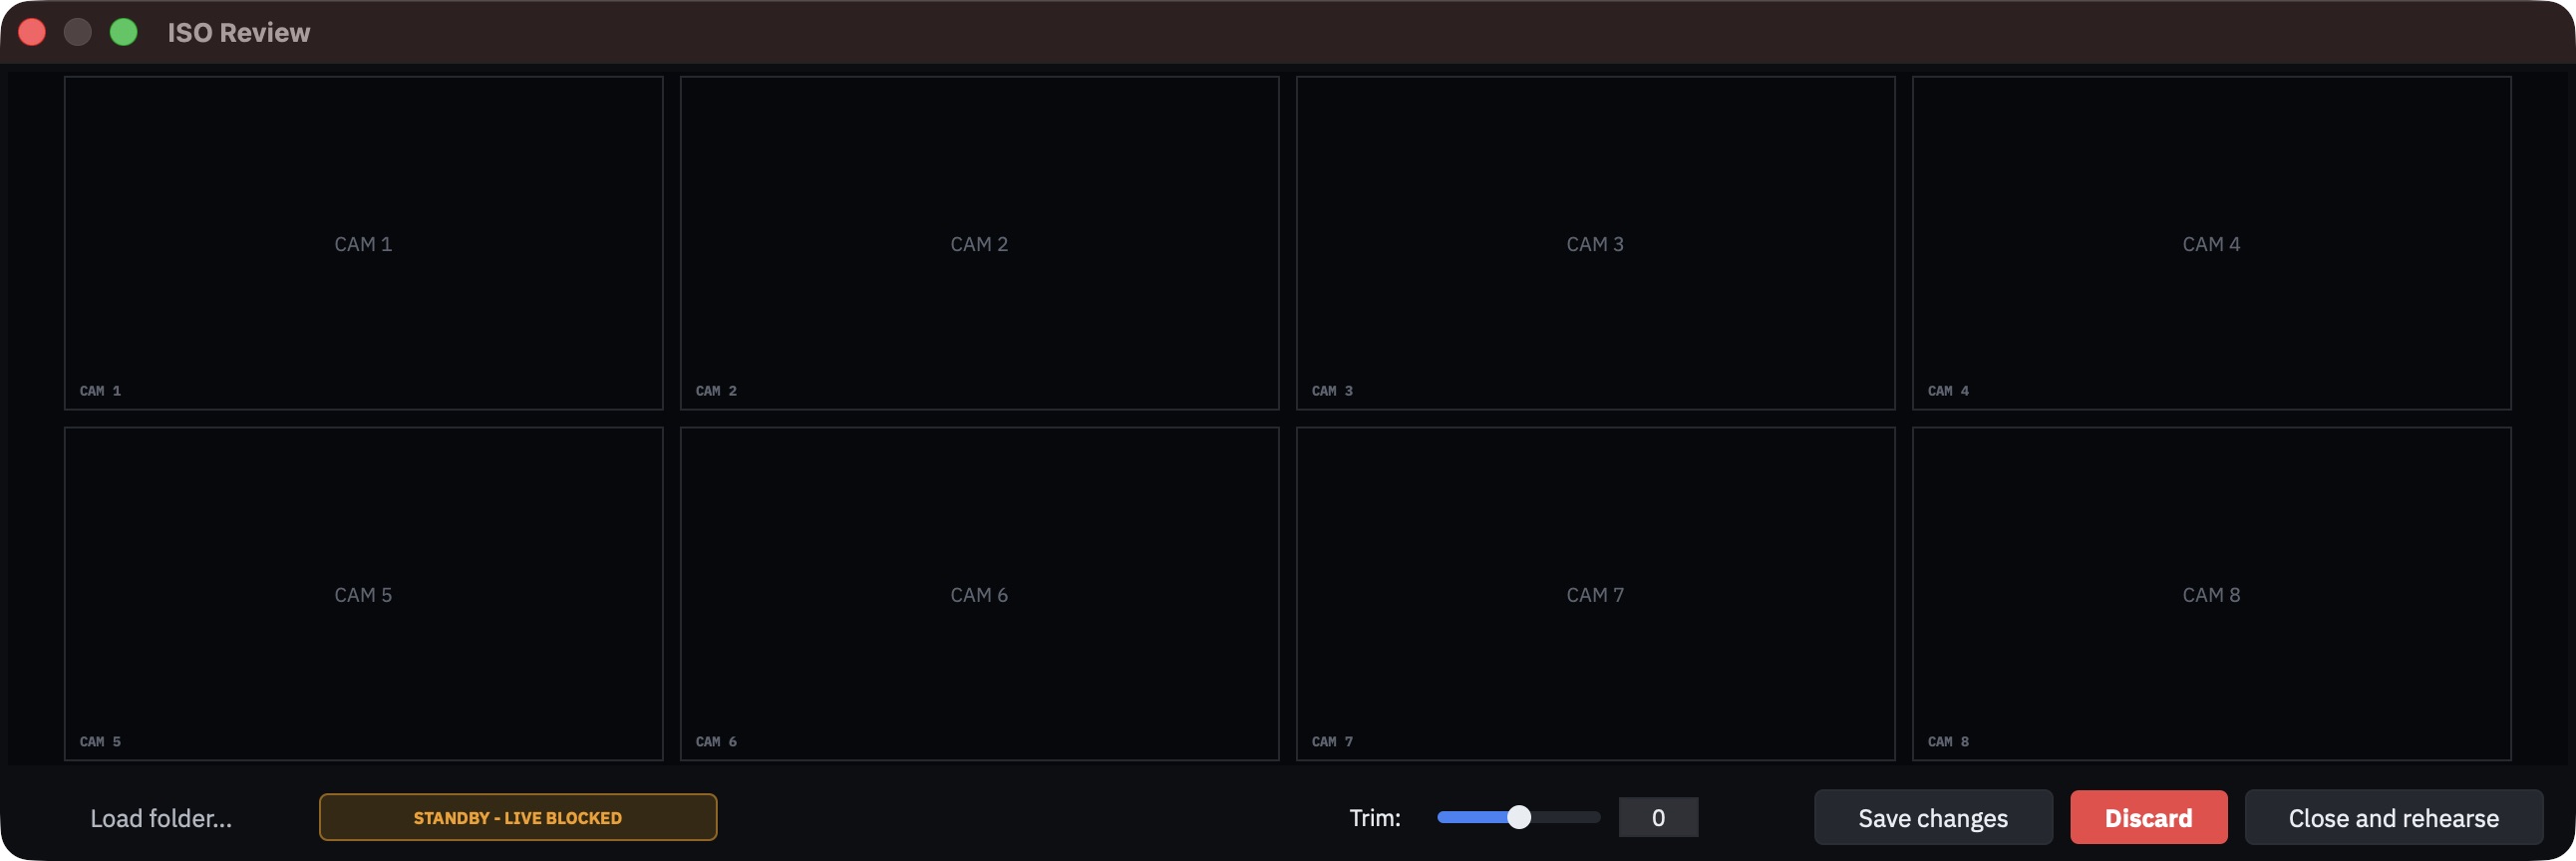Viewport: 2576px width, 861px height.
Task: Discard the pending changes
Action: click(2148, 818)
